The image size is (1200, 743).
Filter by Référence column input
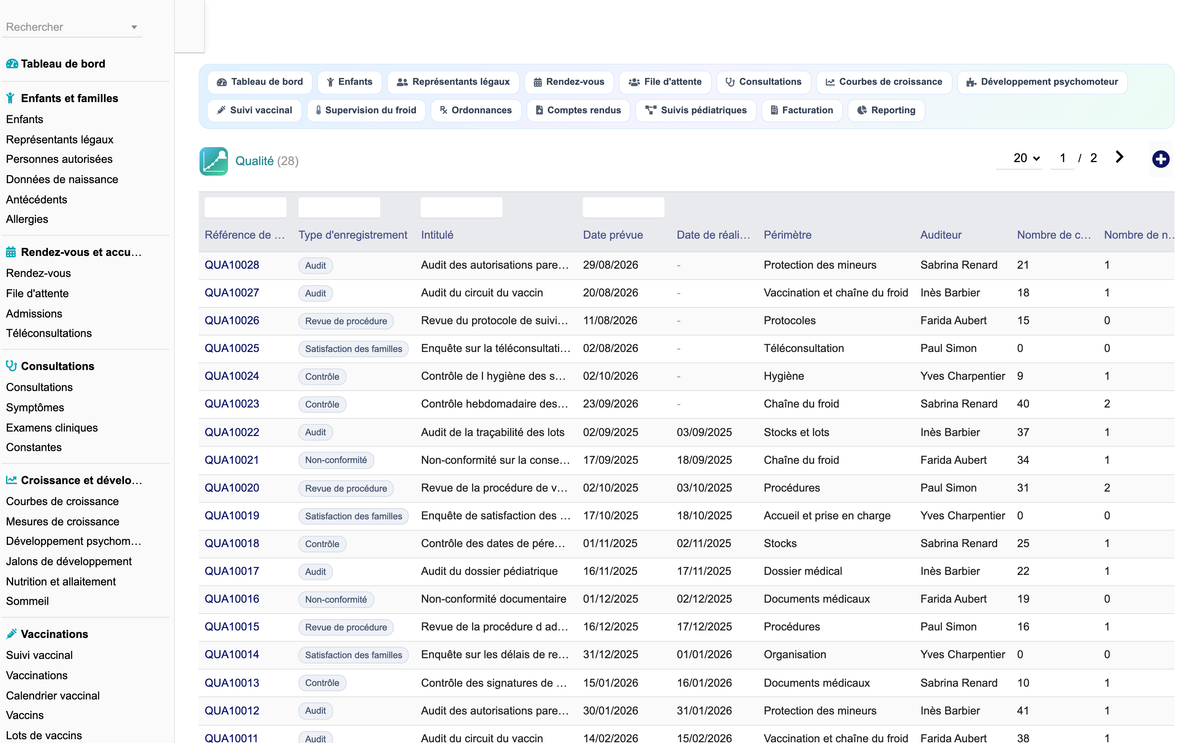(245, 207)
